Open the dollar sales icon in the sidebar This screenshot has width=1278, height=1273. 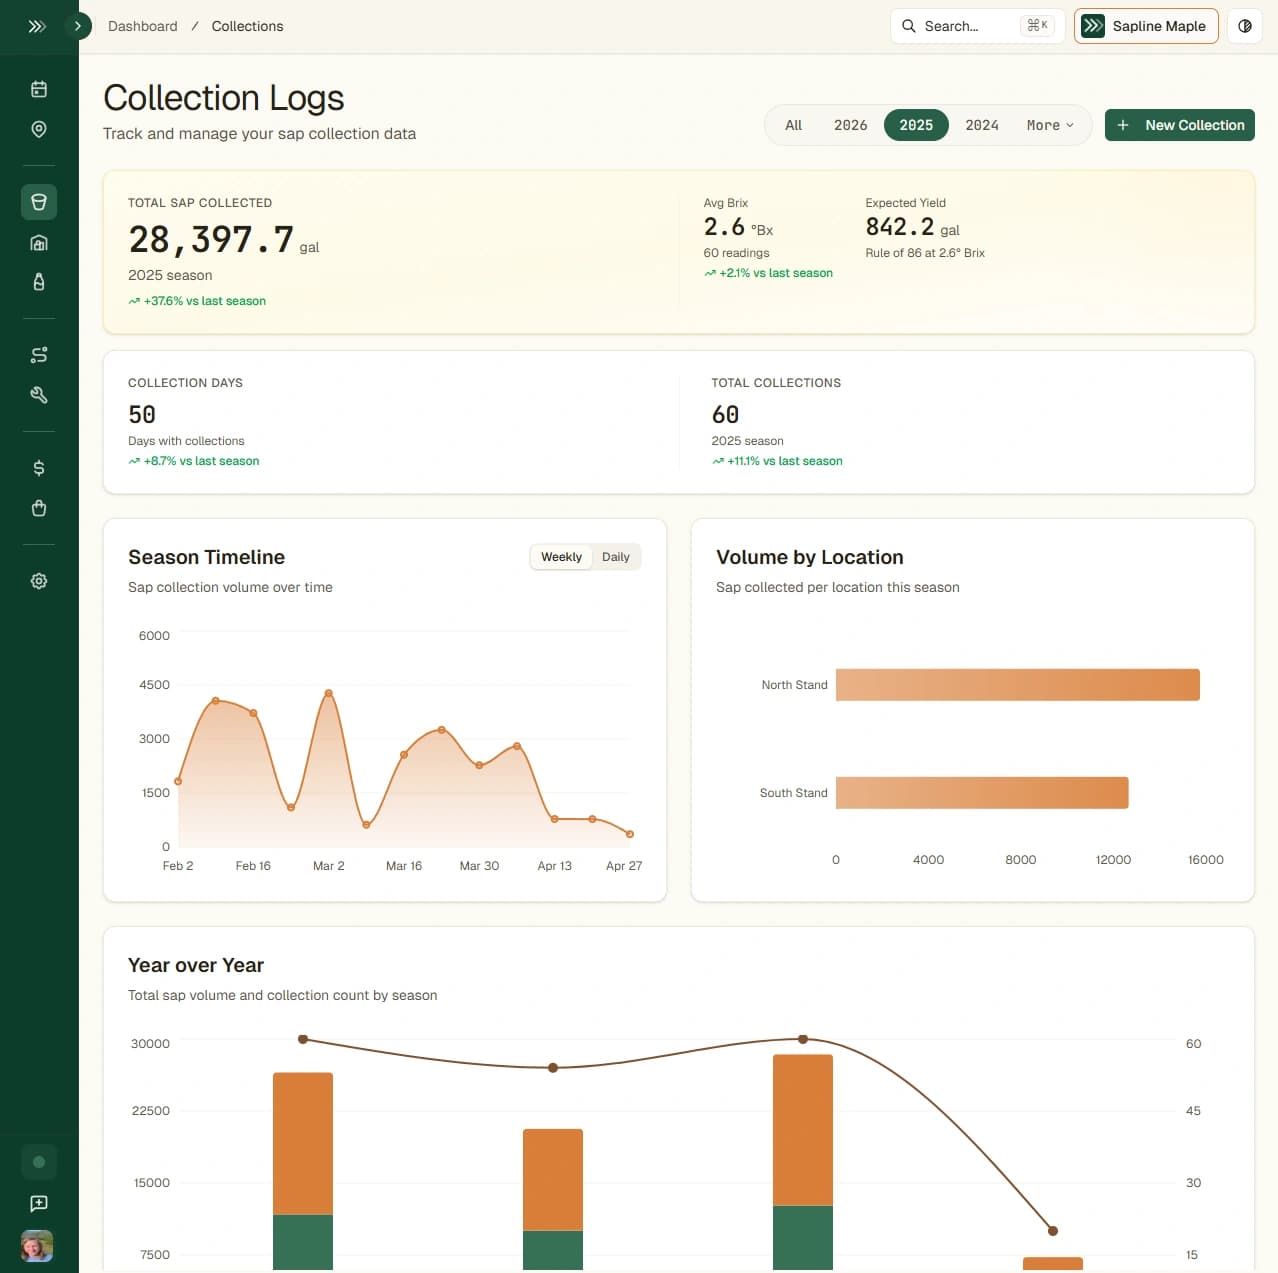coord(38,467)
